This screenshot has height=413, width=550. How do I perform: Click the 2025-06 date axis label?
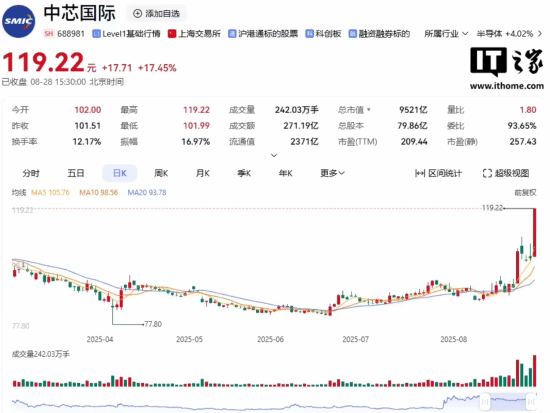(270, 339)
